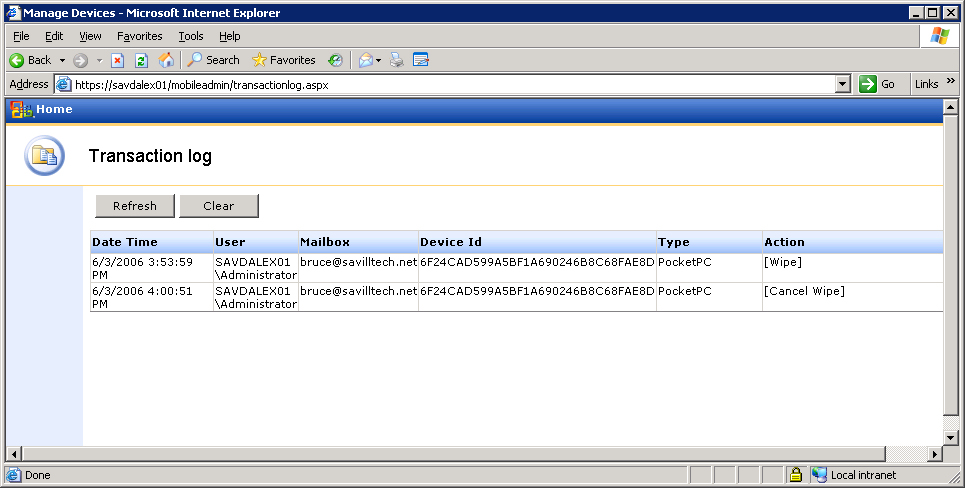Click the Address label
The height and width of the screenshot is (488, 965).
coord(29,84)
